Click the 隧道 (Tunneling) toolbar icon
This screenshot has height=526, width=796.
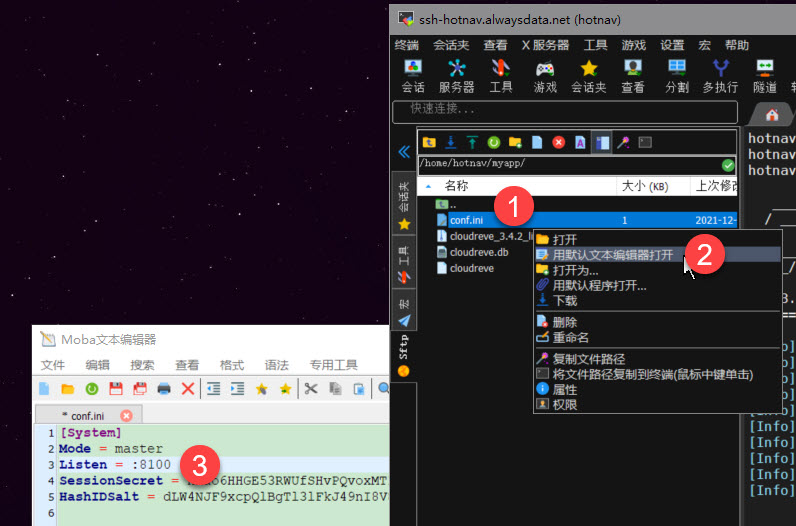click(765, 76)
